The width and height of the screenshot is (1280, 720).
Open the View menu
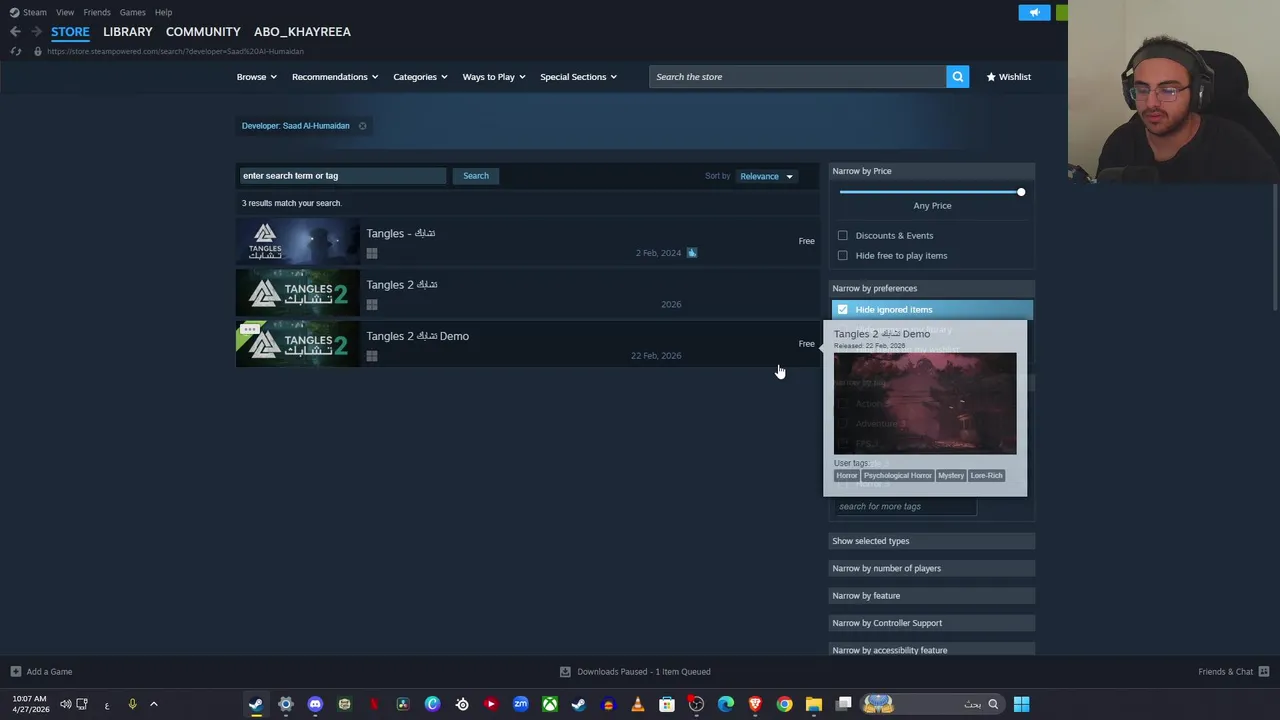pyautogui.click(x=65, y=12)
